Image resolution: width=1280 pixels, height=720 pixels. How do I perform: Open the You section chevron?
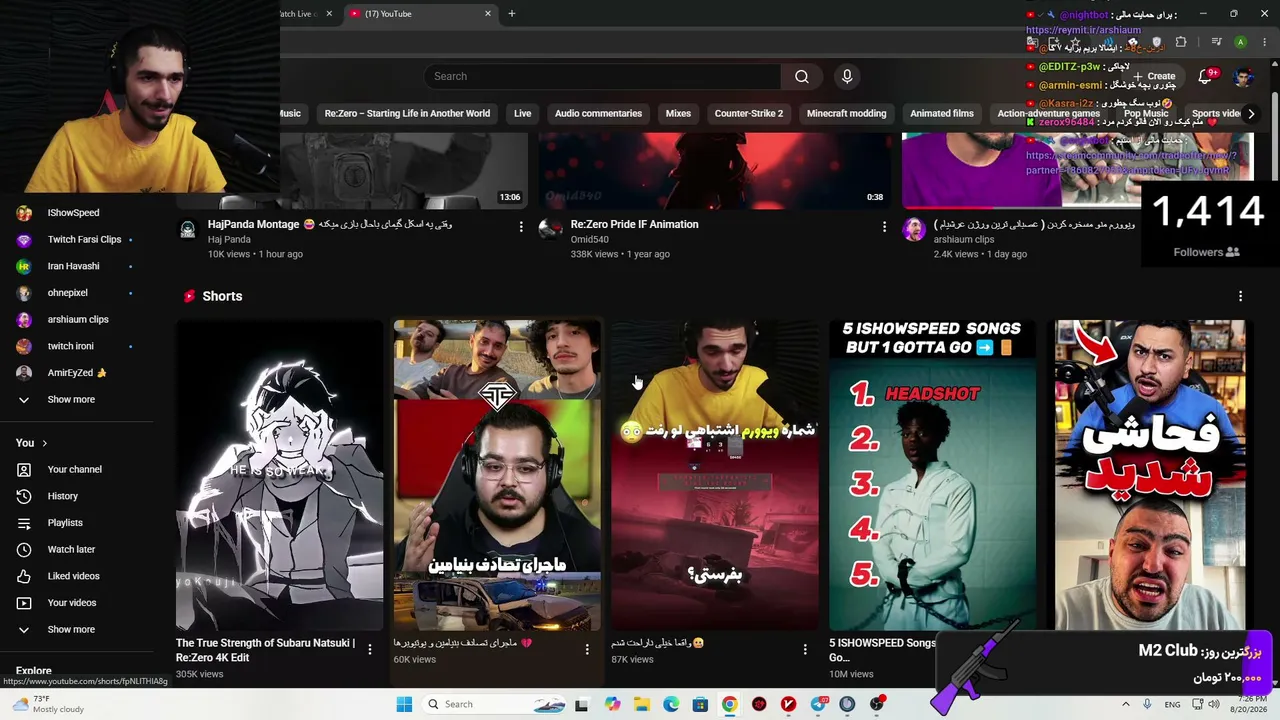click(x=44, y=443)
